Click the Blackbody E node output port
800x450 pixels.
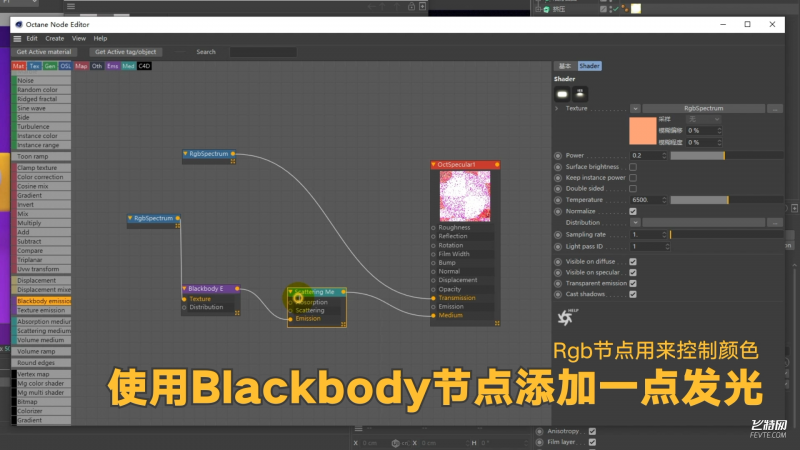pos(237,289)
